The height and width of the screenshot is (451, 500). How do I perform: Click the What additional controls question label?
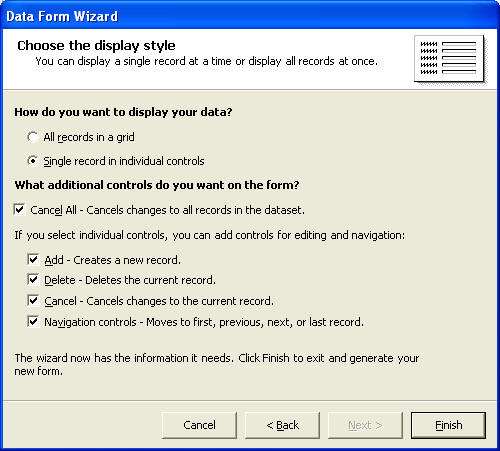157,185
